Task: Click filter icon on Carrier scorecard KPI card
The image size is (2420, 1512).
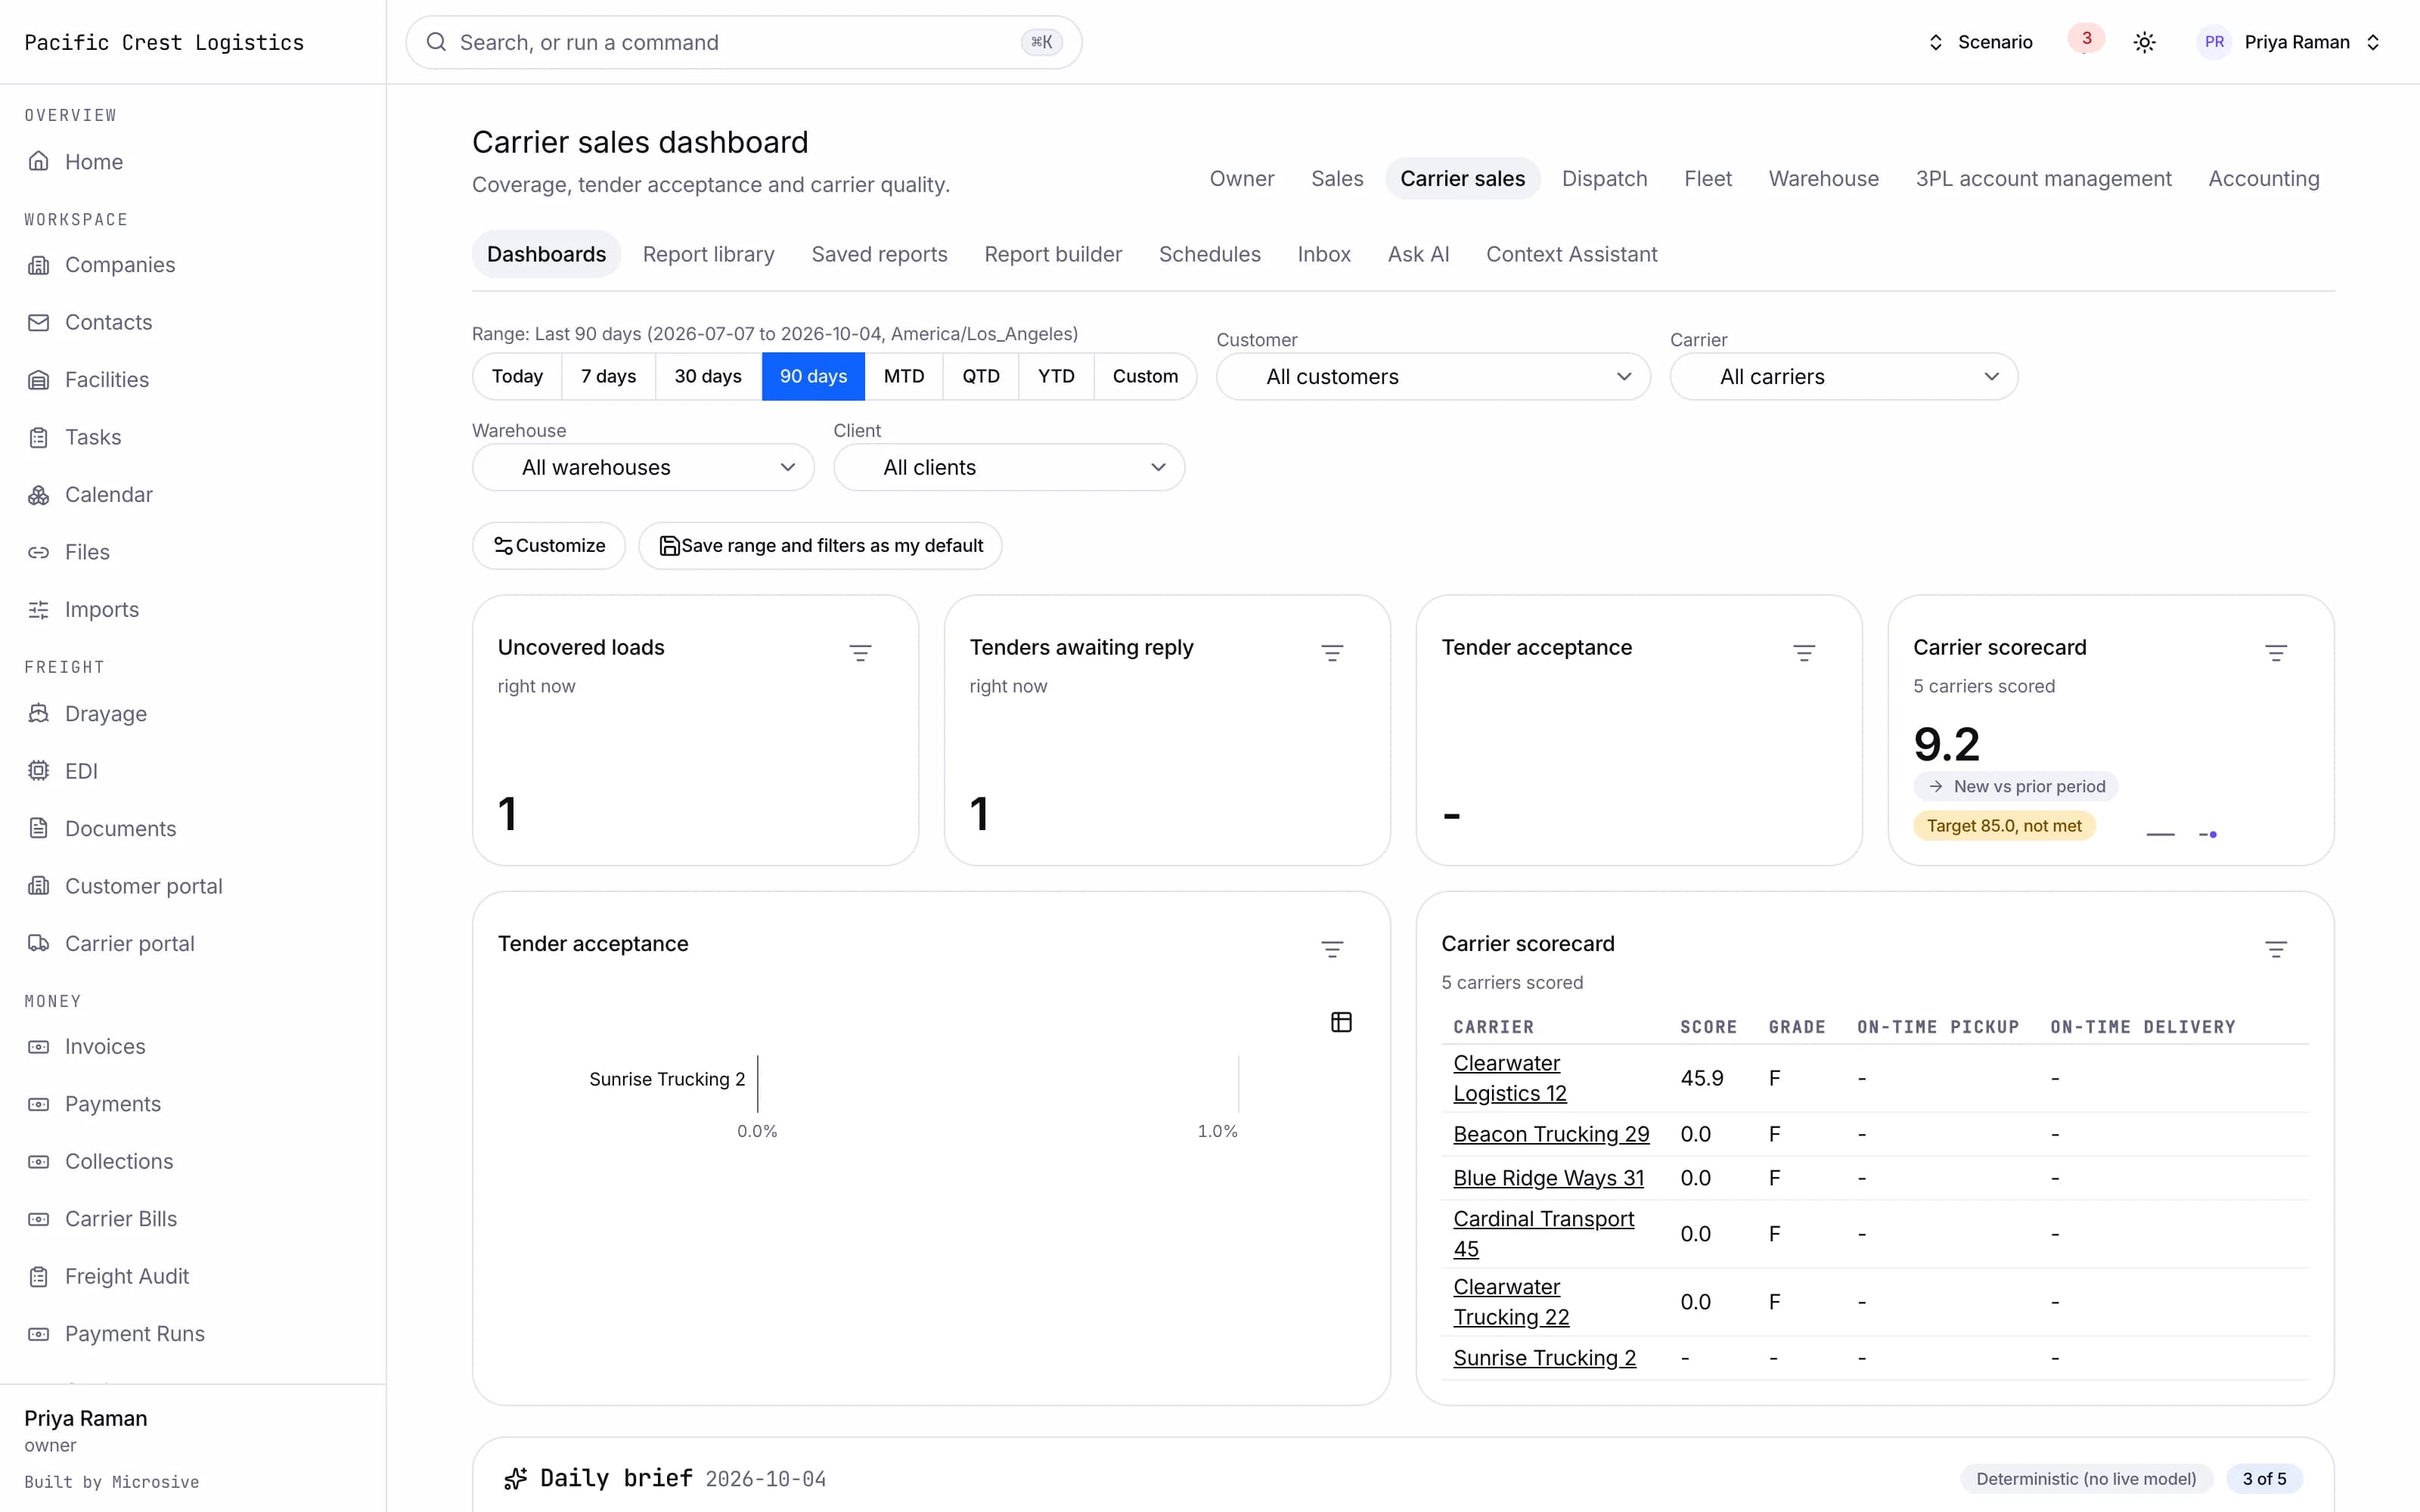Action: [x=2276, y=653]
